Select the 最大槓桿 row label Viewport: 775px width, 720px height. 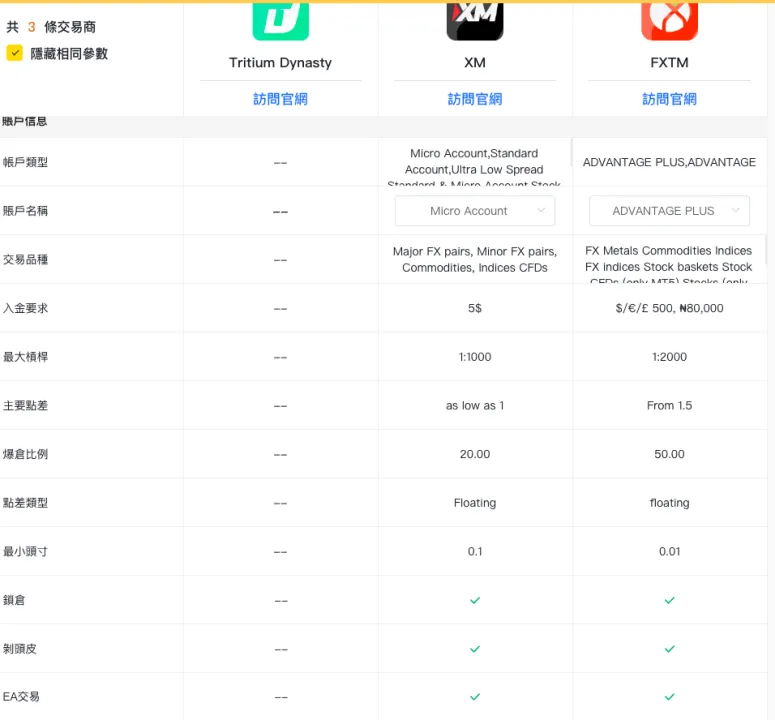25,357
